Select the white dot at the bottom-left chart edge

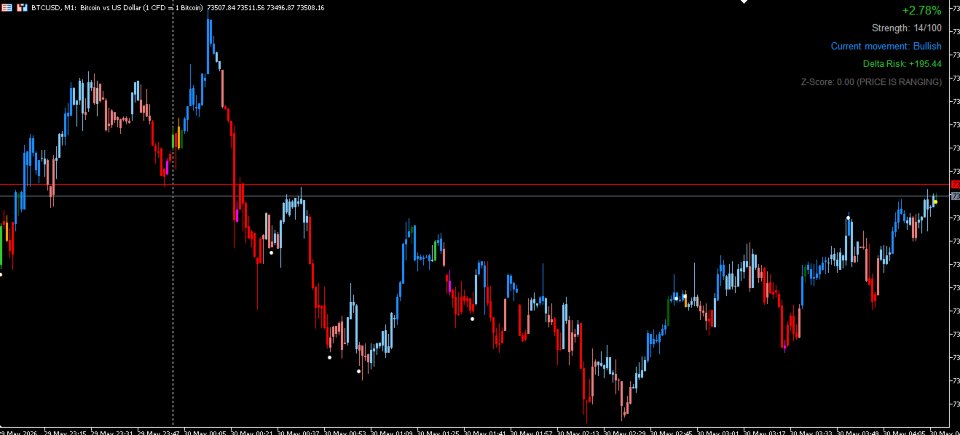(x=1, y=274)
